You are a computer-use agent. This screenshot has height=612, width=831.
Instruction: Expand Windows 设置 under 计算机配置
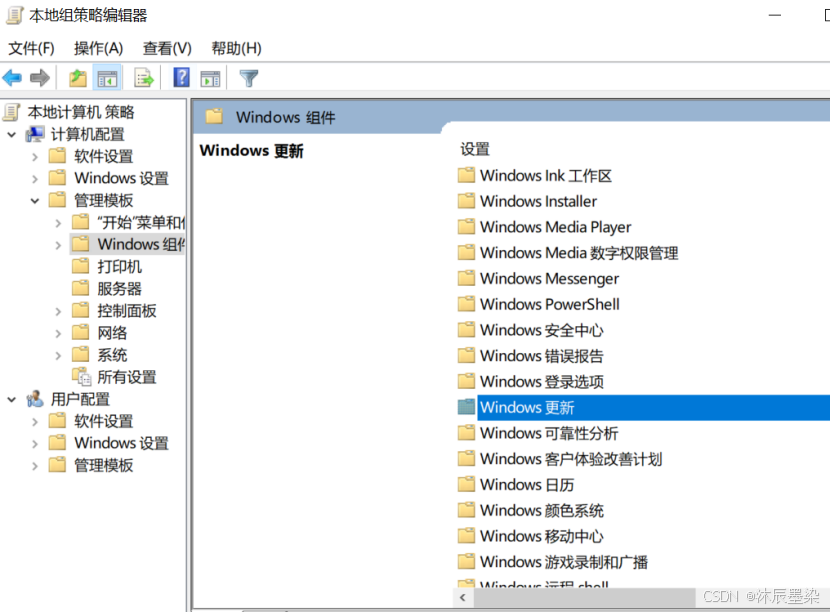(x=35, y=179)
